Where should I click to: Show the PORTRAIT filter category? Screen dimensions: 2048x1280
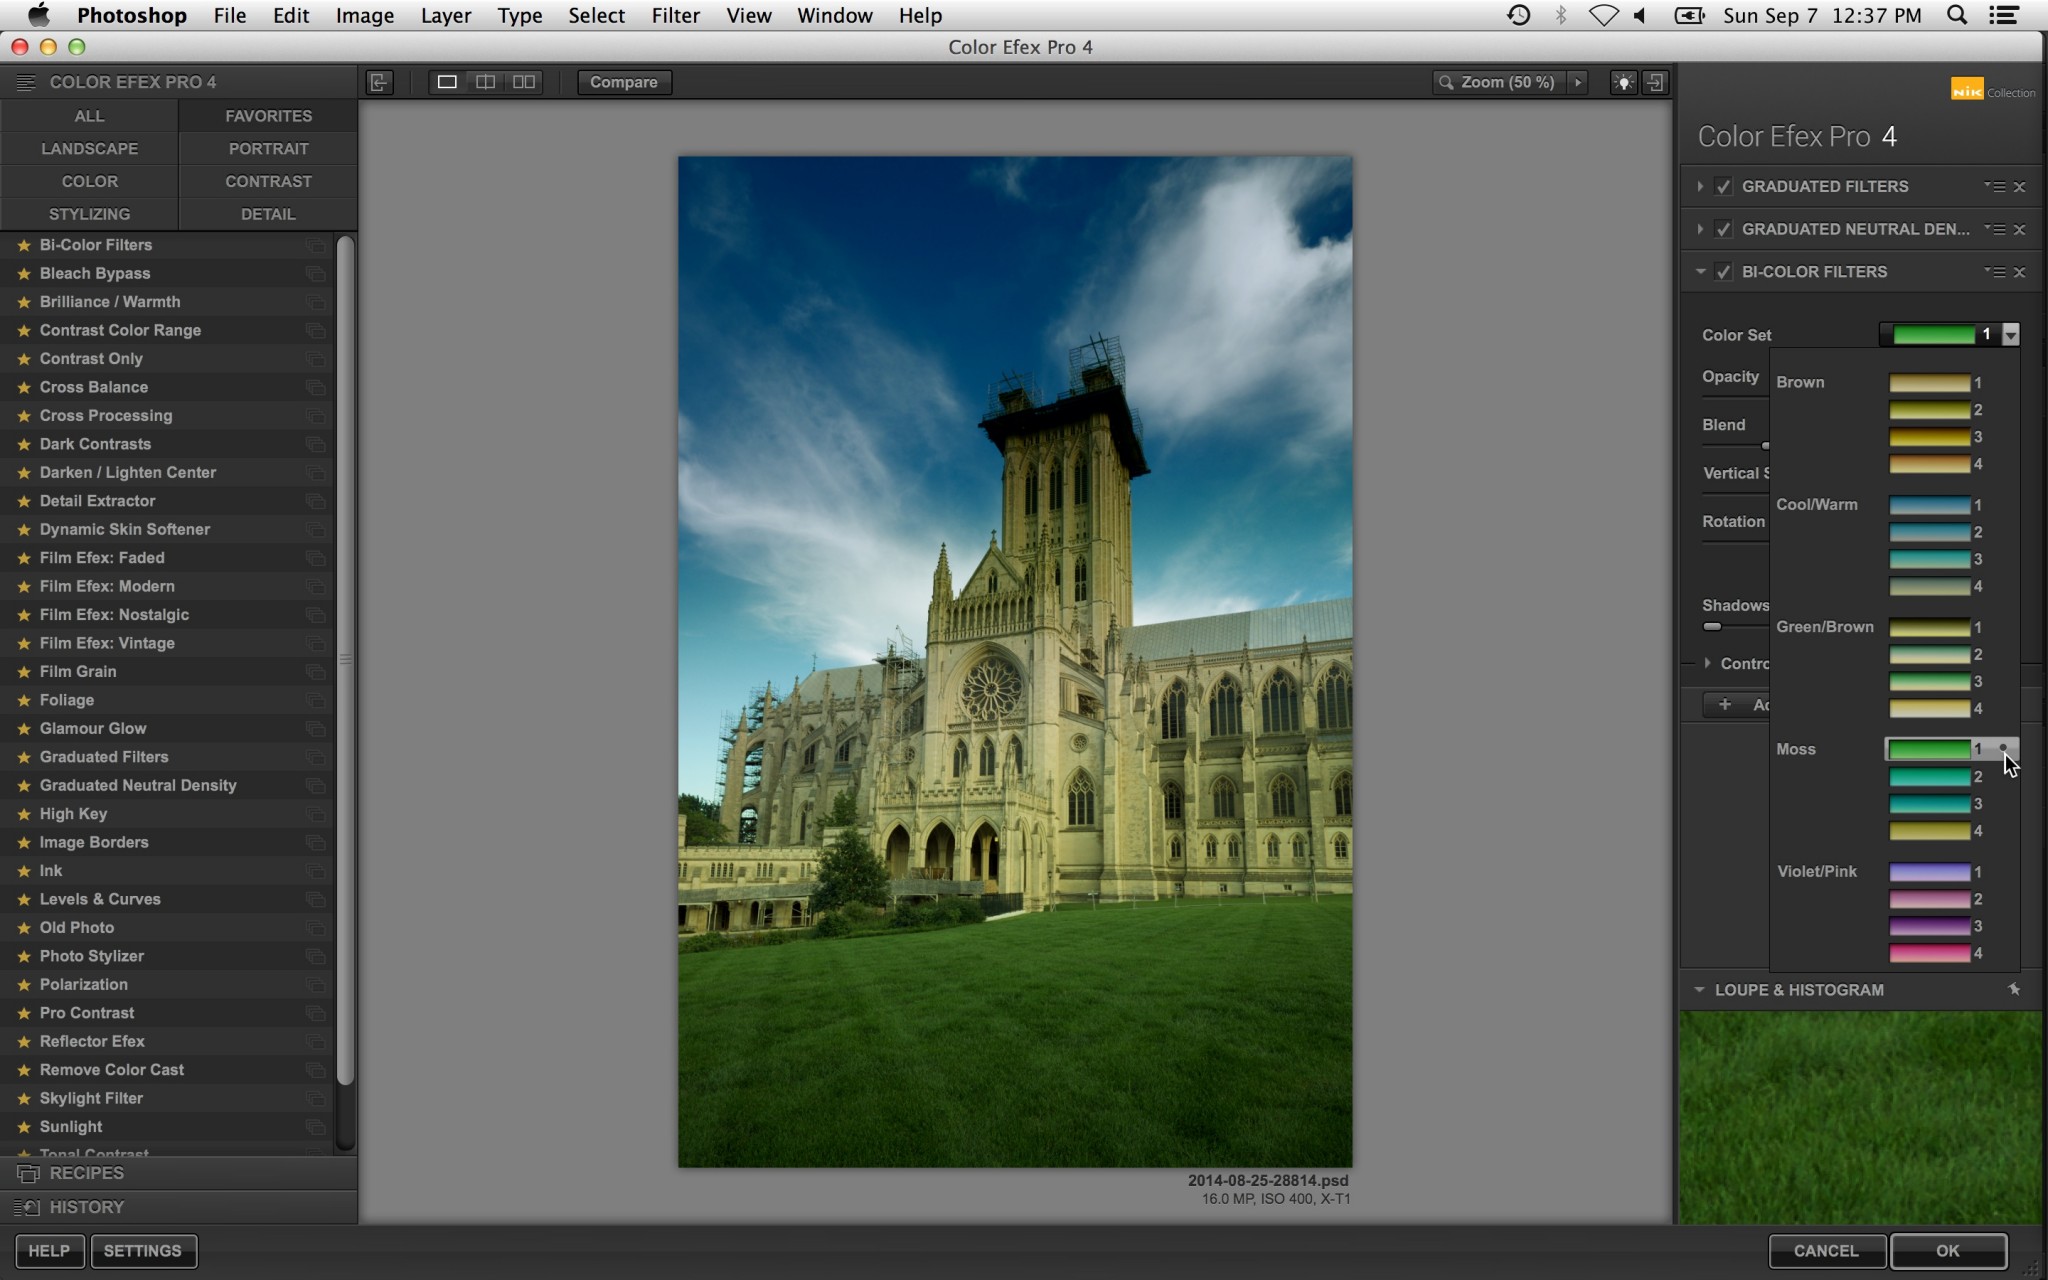coord(268,149)
